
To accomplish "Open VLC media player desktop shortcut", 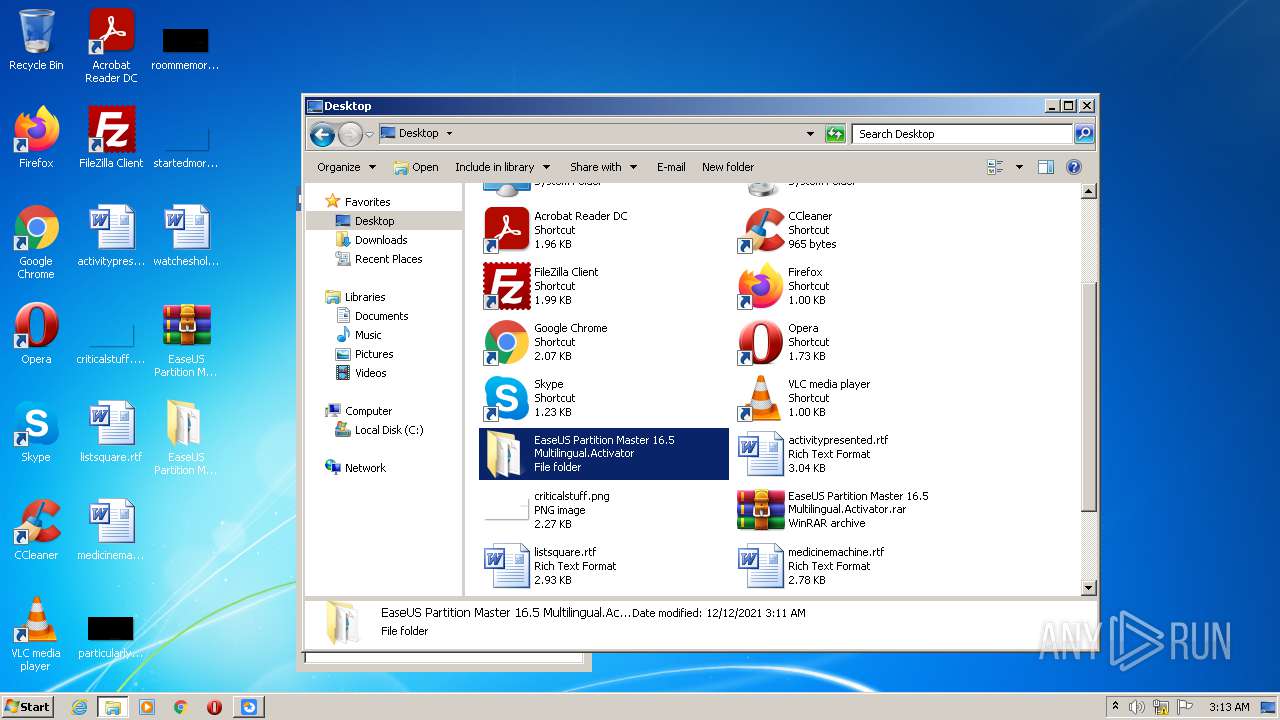I will [x=36, y=634].
